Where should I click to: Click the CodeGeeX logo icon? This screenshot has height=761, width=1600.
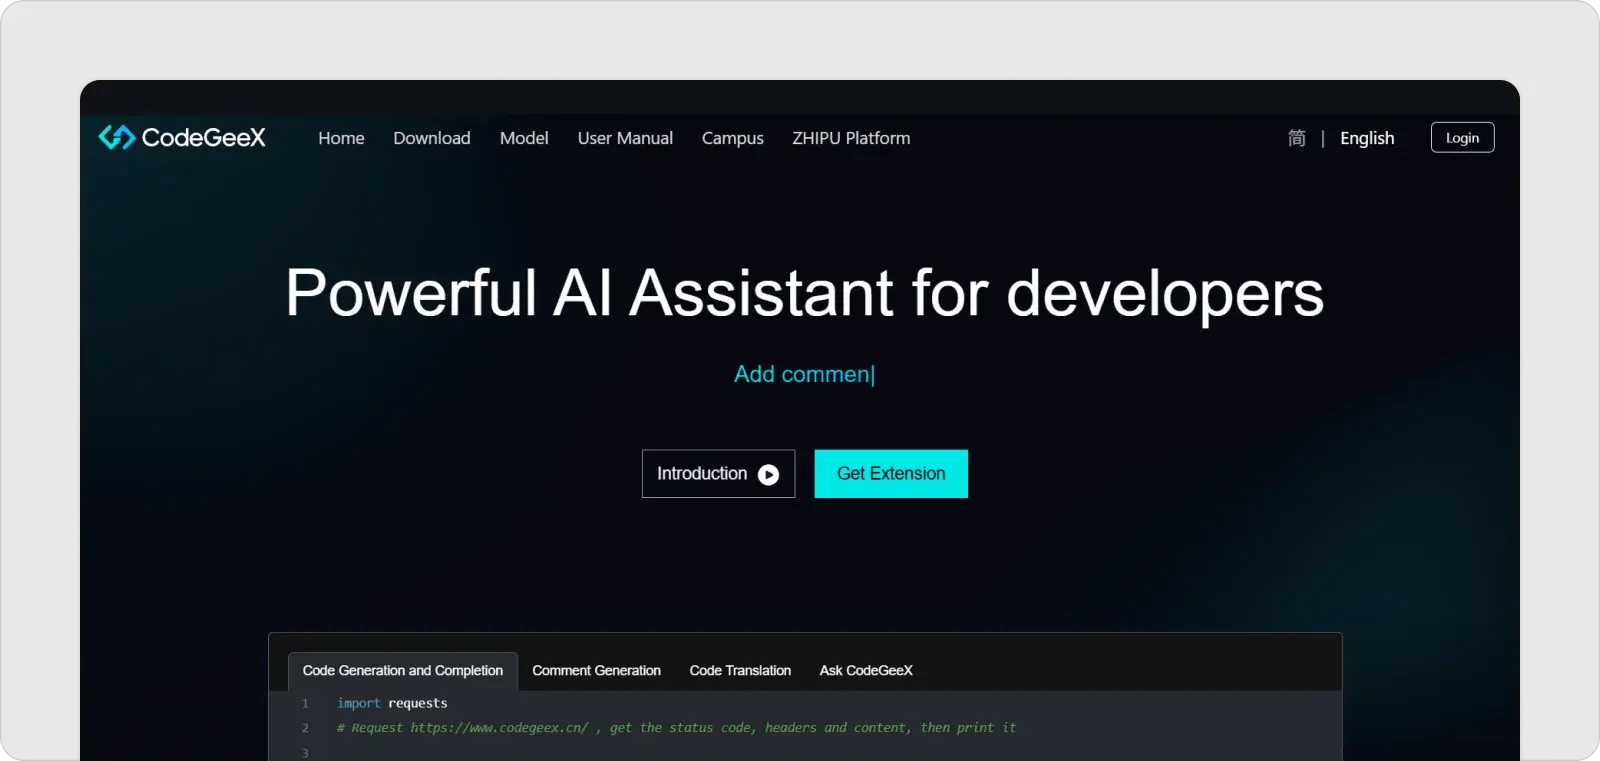117,137
